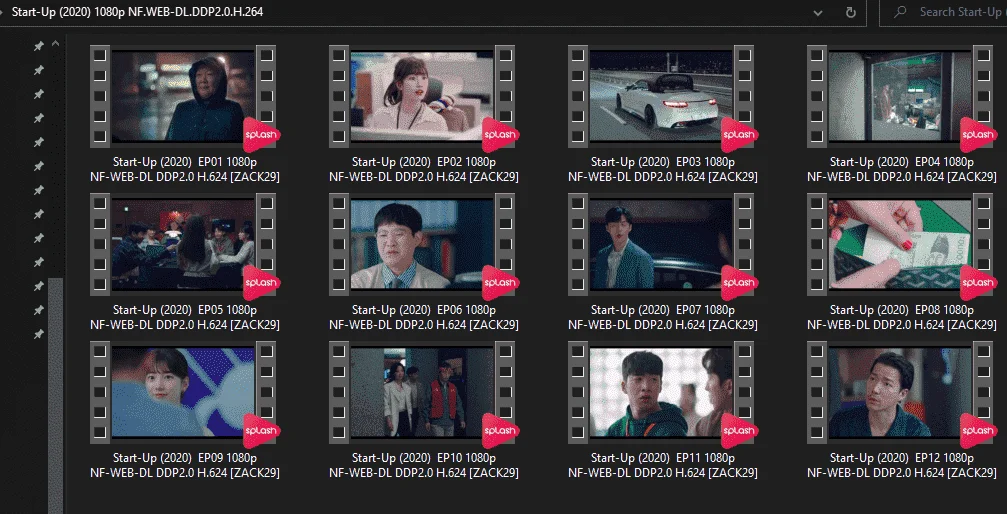Select the EP04 video thumbnail
Screen dimensions: 1007x514
900,96
